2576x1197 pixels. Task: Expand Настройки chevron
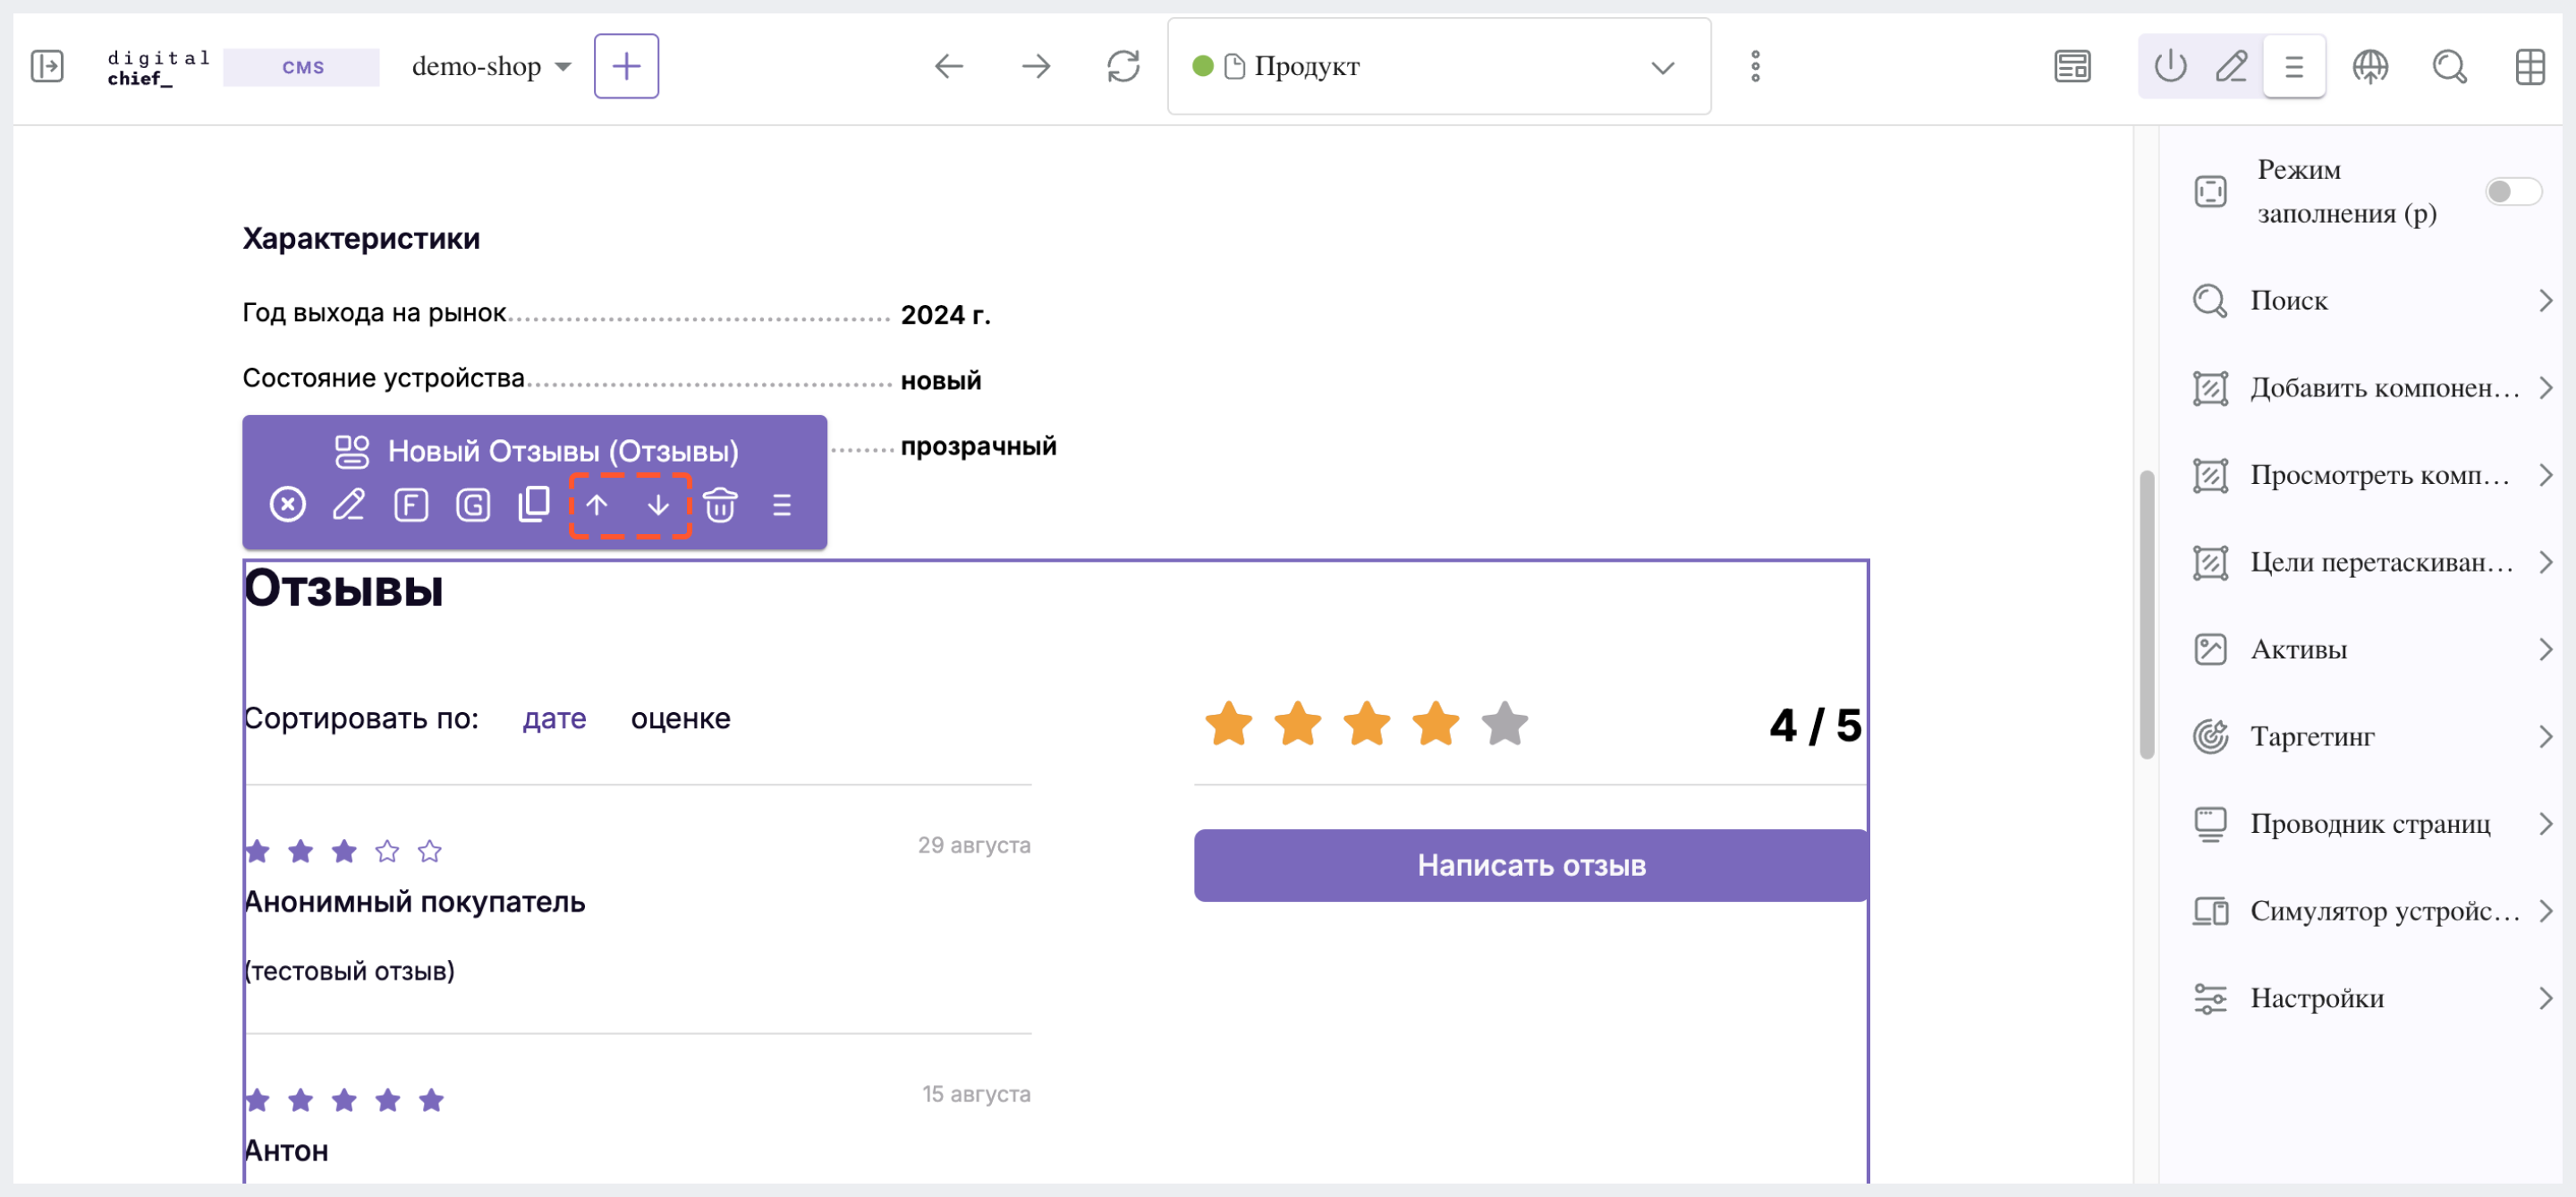pos(2546,998)
